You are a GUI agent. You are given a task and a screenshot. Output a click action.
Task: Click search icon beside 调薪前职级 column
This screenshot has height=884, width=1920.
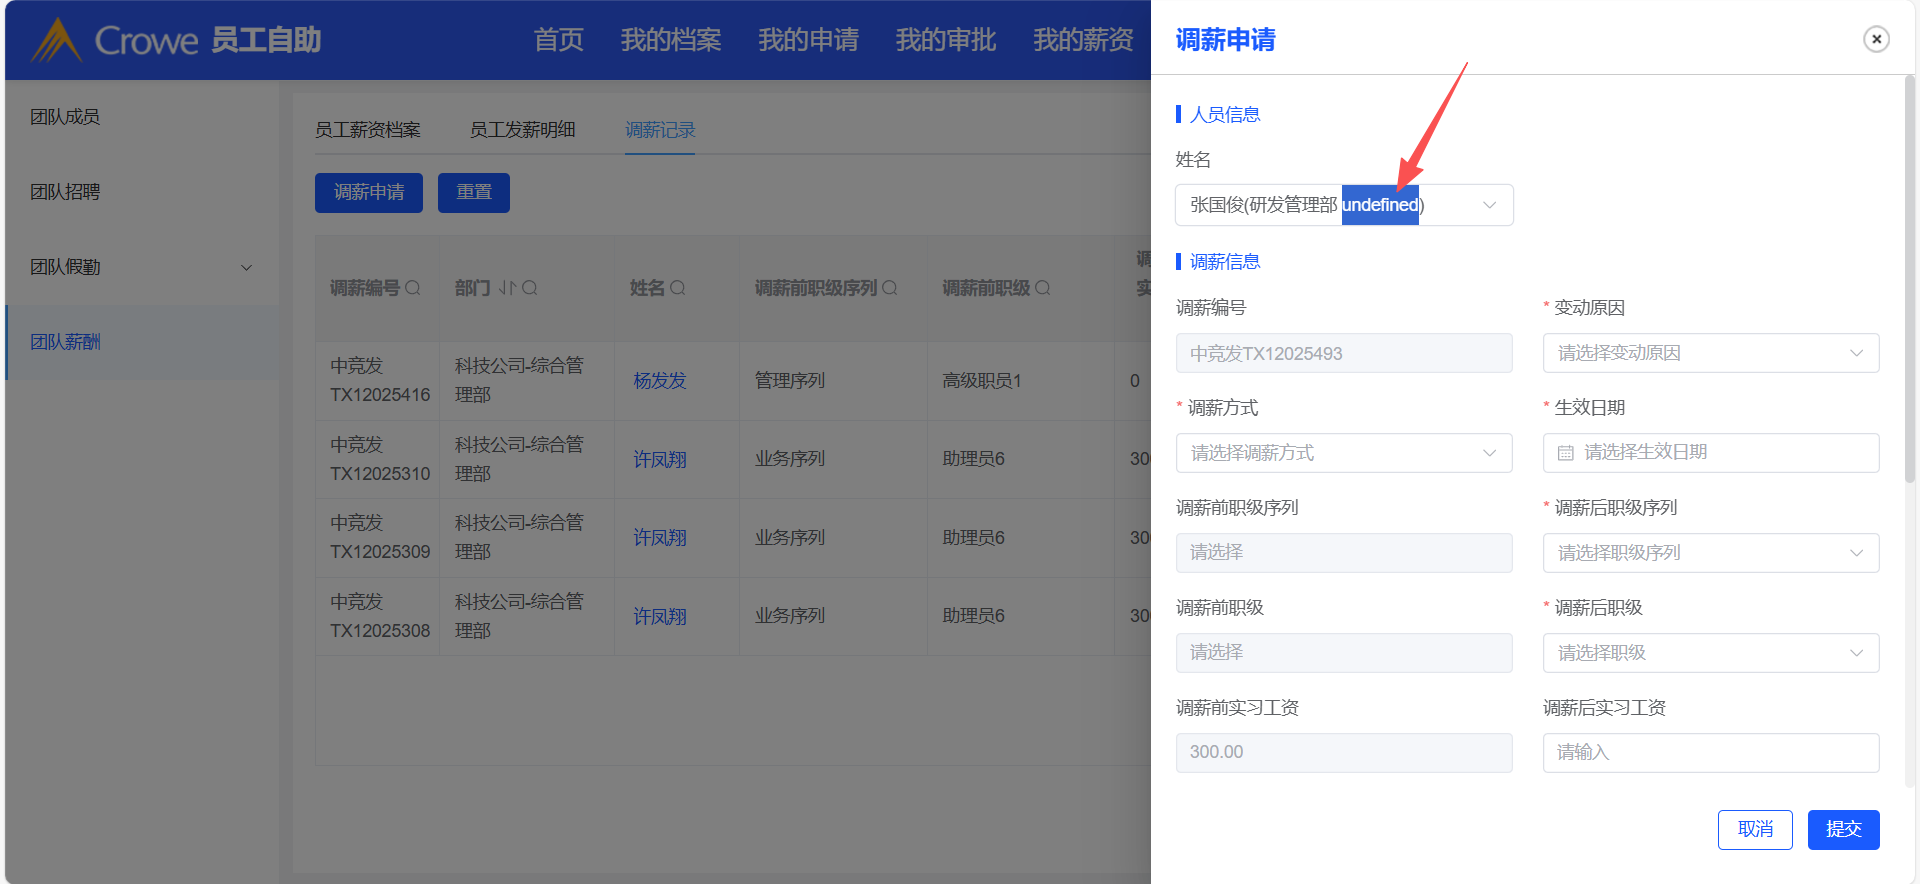click(x=1043, y=288)
